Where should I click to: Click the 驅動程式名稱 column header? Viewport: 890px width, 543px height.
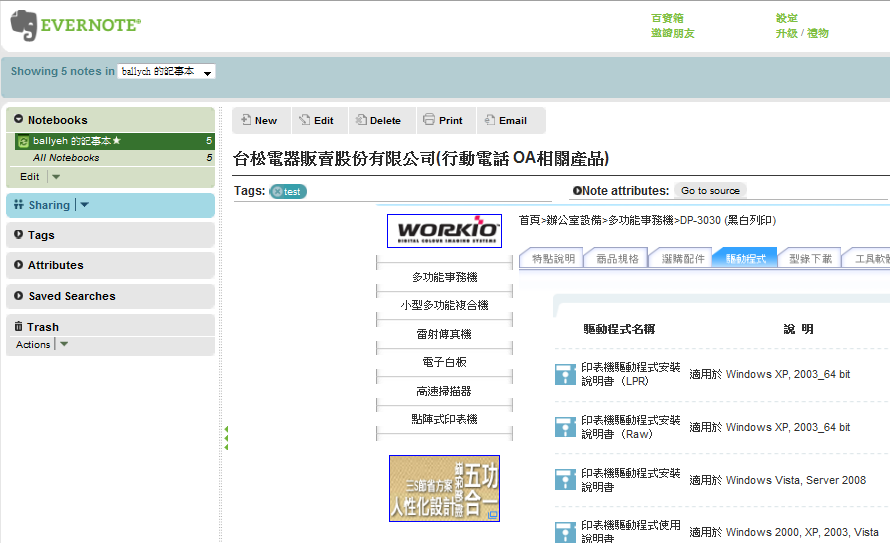click(x=619, y=329)
